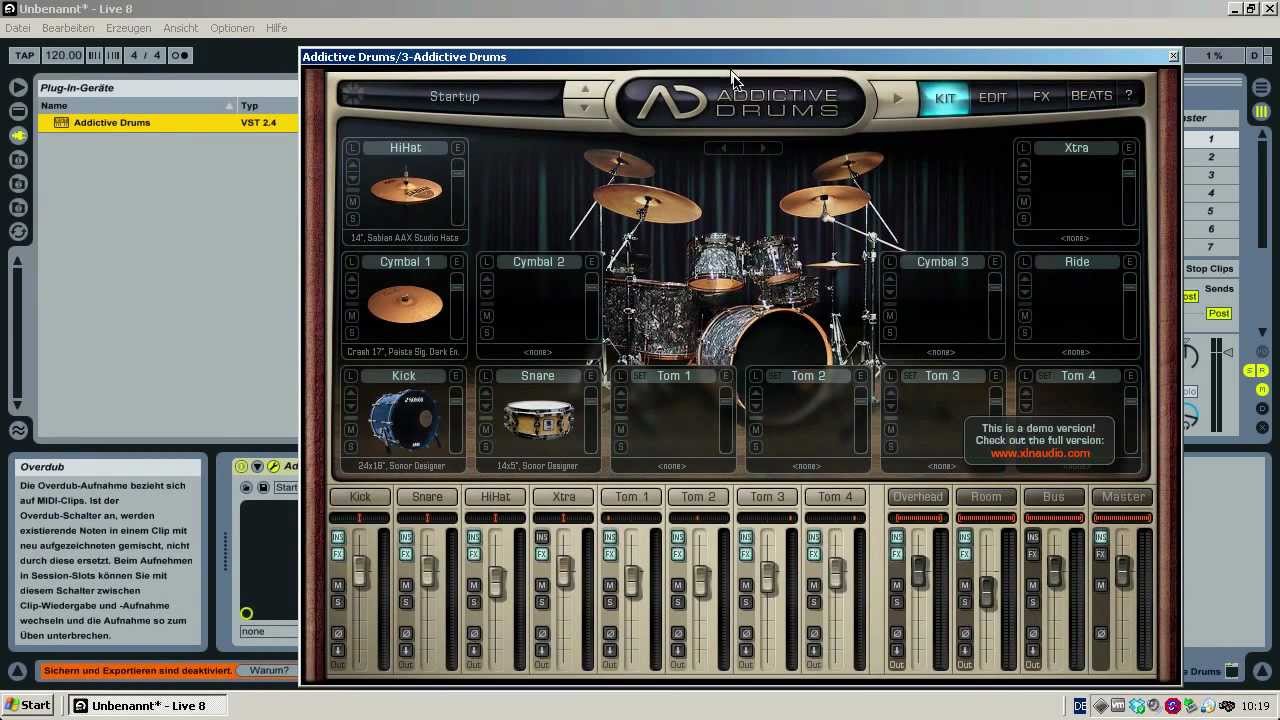
Task: Click the HiHat cymbal image
Action: click(406, 188)
